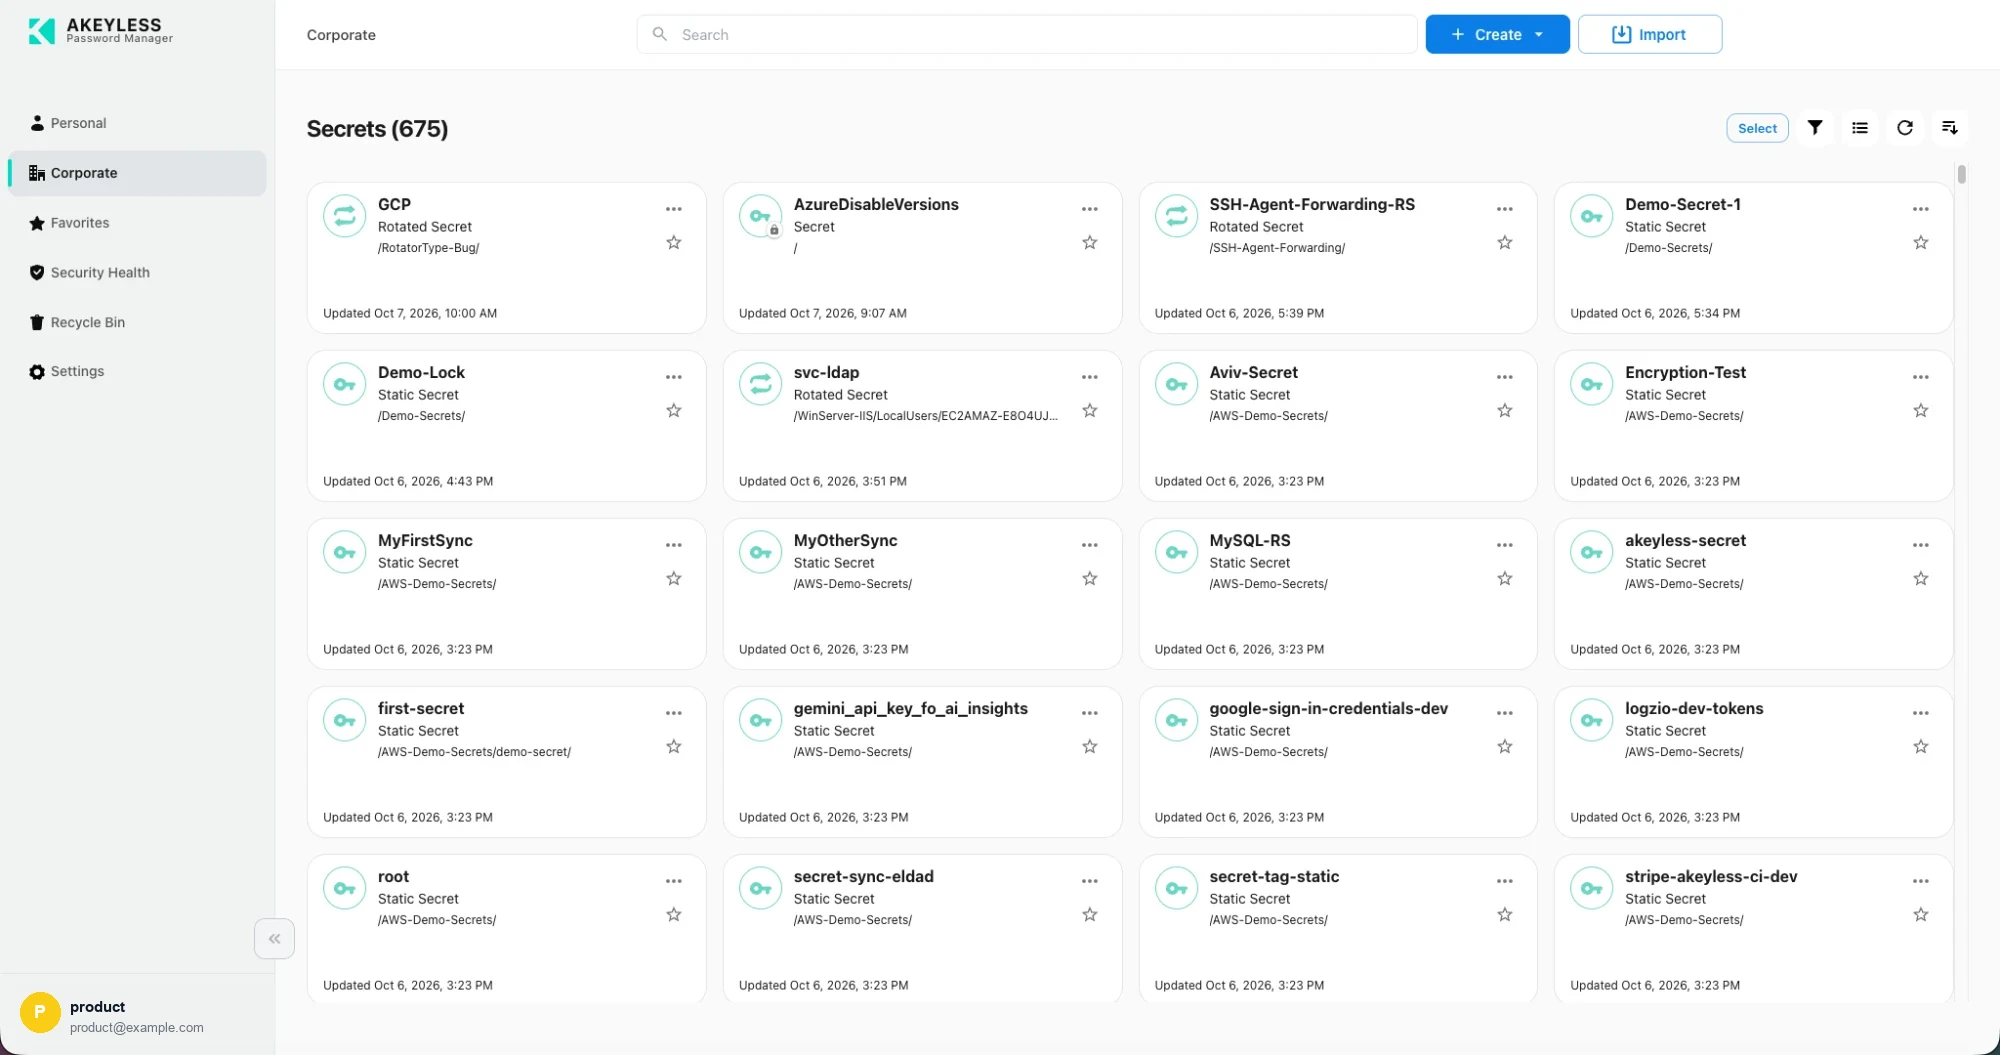2000x1055 pixels.
Task: Click the svc-ldap rotation icon
Action: point(760,384)
